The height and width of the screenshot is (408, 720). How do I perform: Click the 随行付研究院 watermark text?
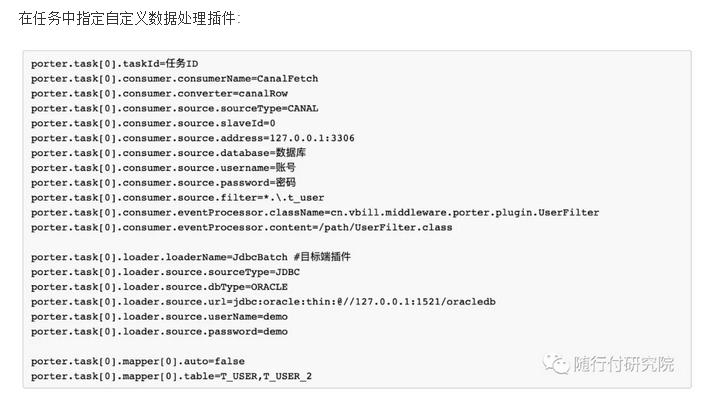[624, 364]
